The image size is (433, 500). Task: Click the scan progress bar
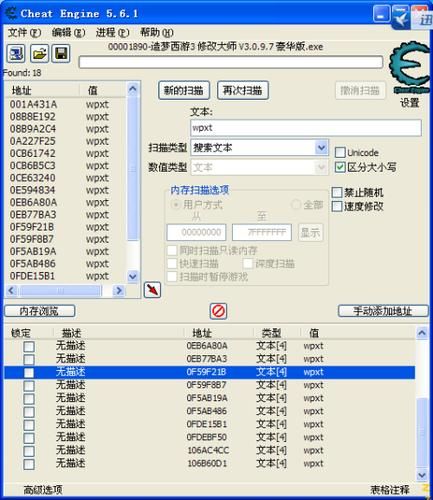click(231, 62)
